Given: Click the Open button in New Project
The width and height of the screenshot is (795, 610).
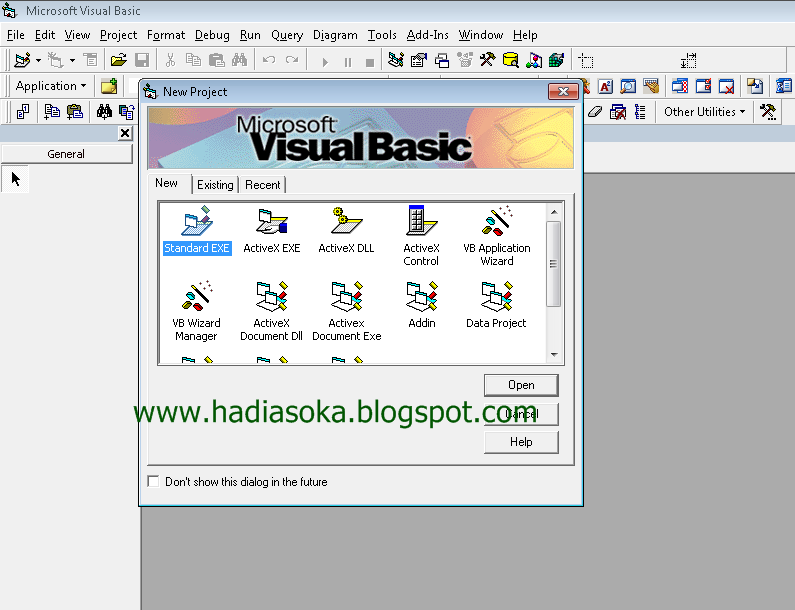Looking at the screenshot, I should coord(521,385).
